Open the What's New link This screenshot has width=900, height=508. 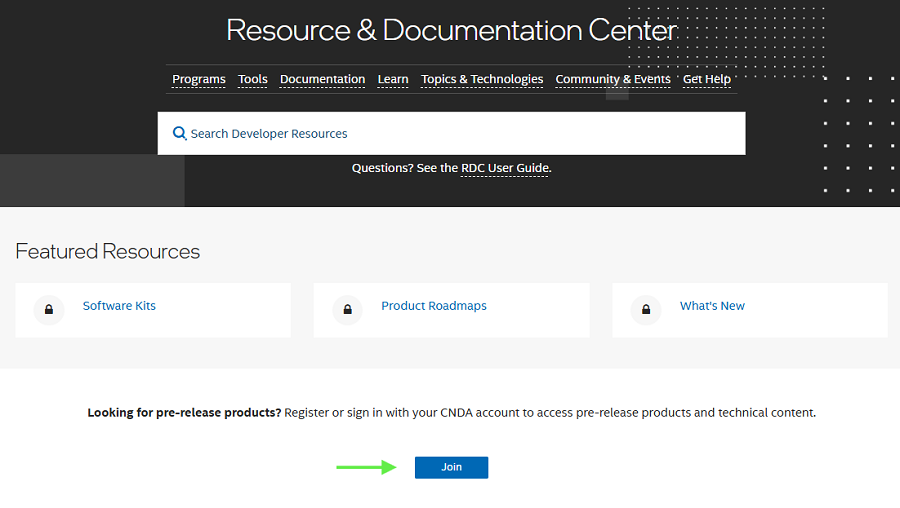pyautogui.click(x=712, y=306)
